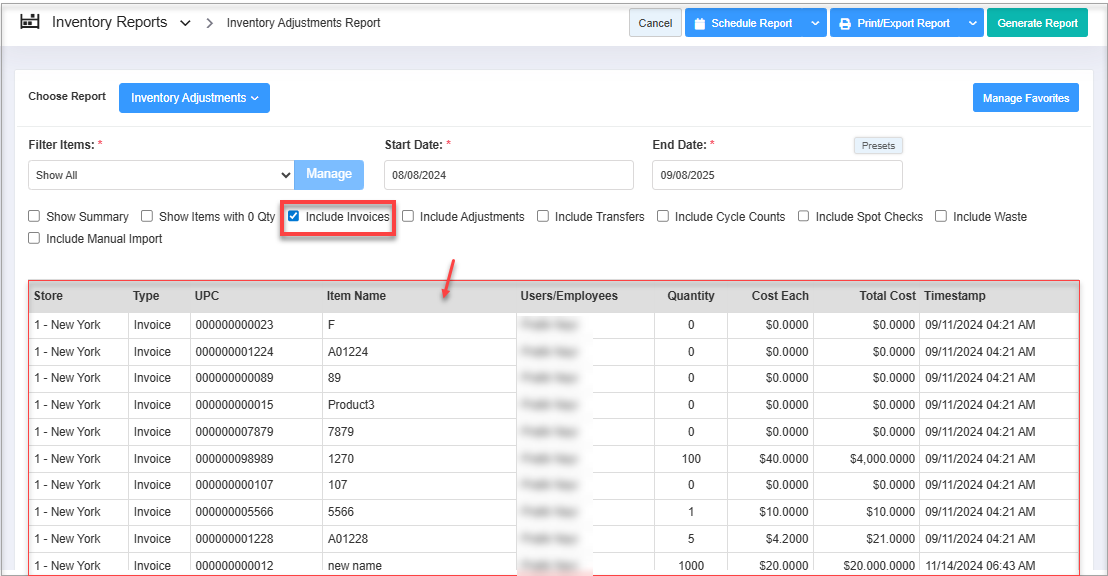This screenshot has height=576, width=1108.
Task: Expand the Inventory Reports title chevron
Action: coord(185,23)
